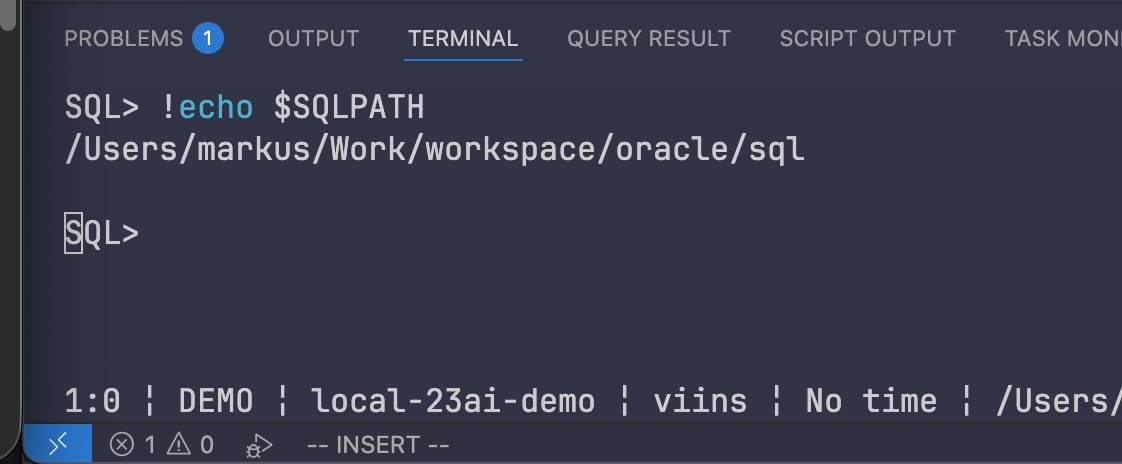The height and width of the screenshot is (464, 1122).
Task: Open the remote window indicator
Action: pyautogui.click(x=57, y=444)
